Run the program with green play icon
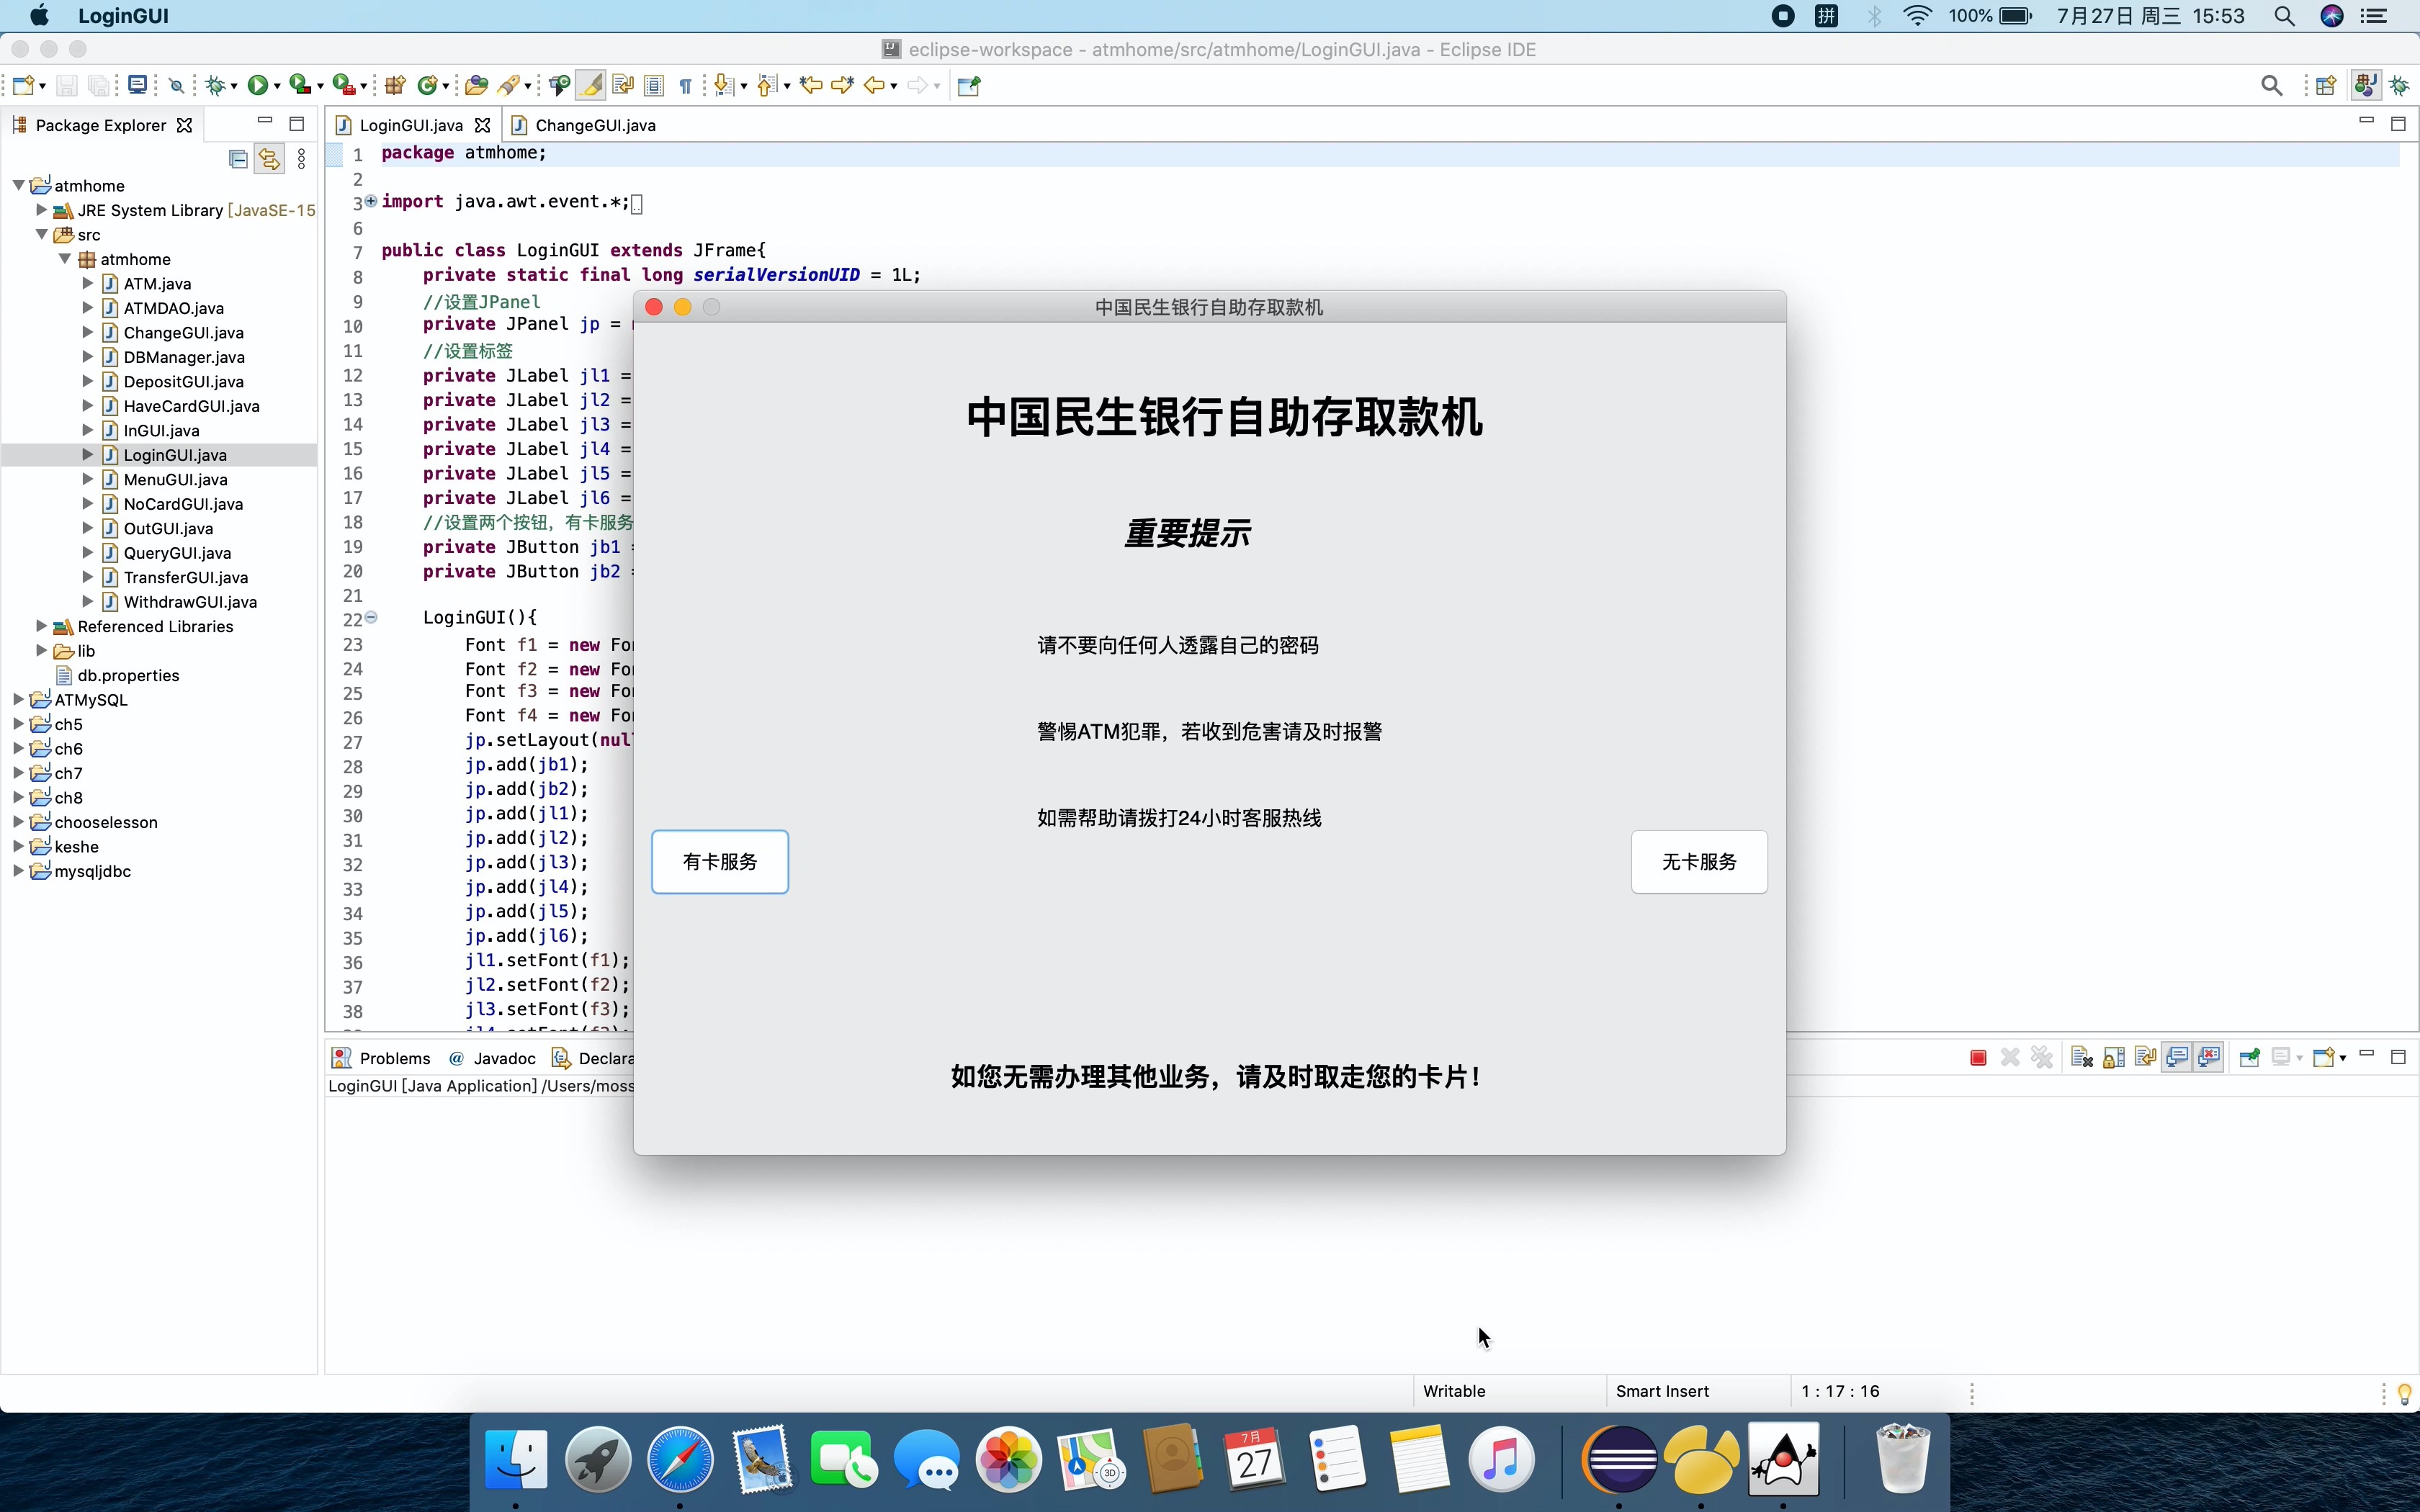 (x=258, y=86)
